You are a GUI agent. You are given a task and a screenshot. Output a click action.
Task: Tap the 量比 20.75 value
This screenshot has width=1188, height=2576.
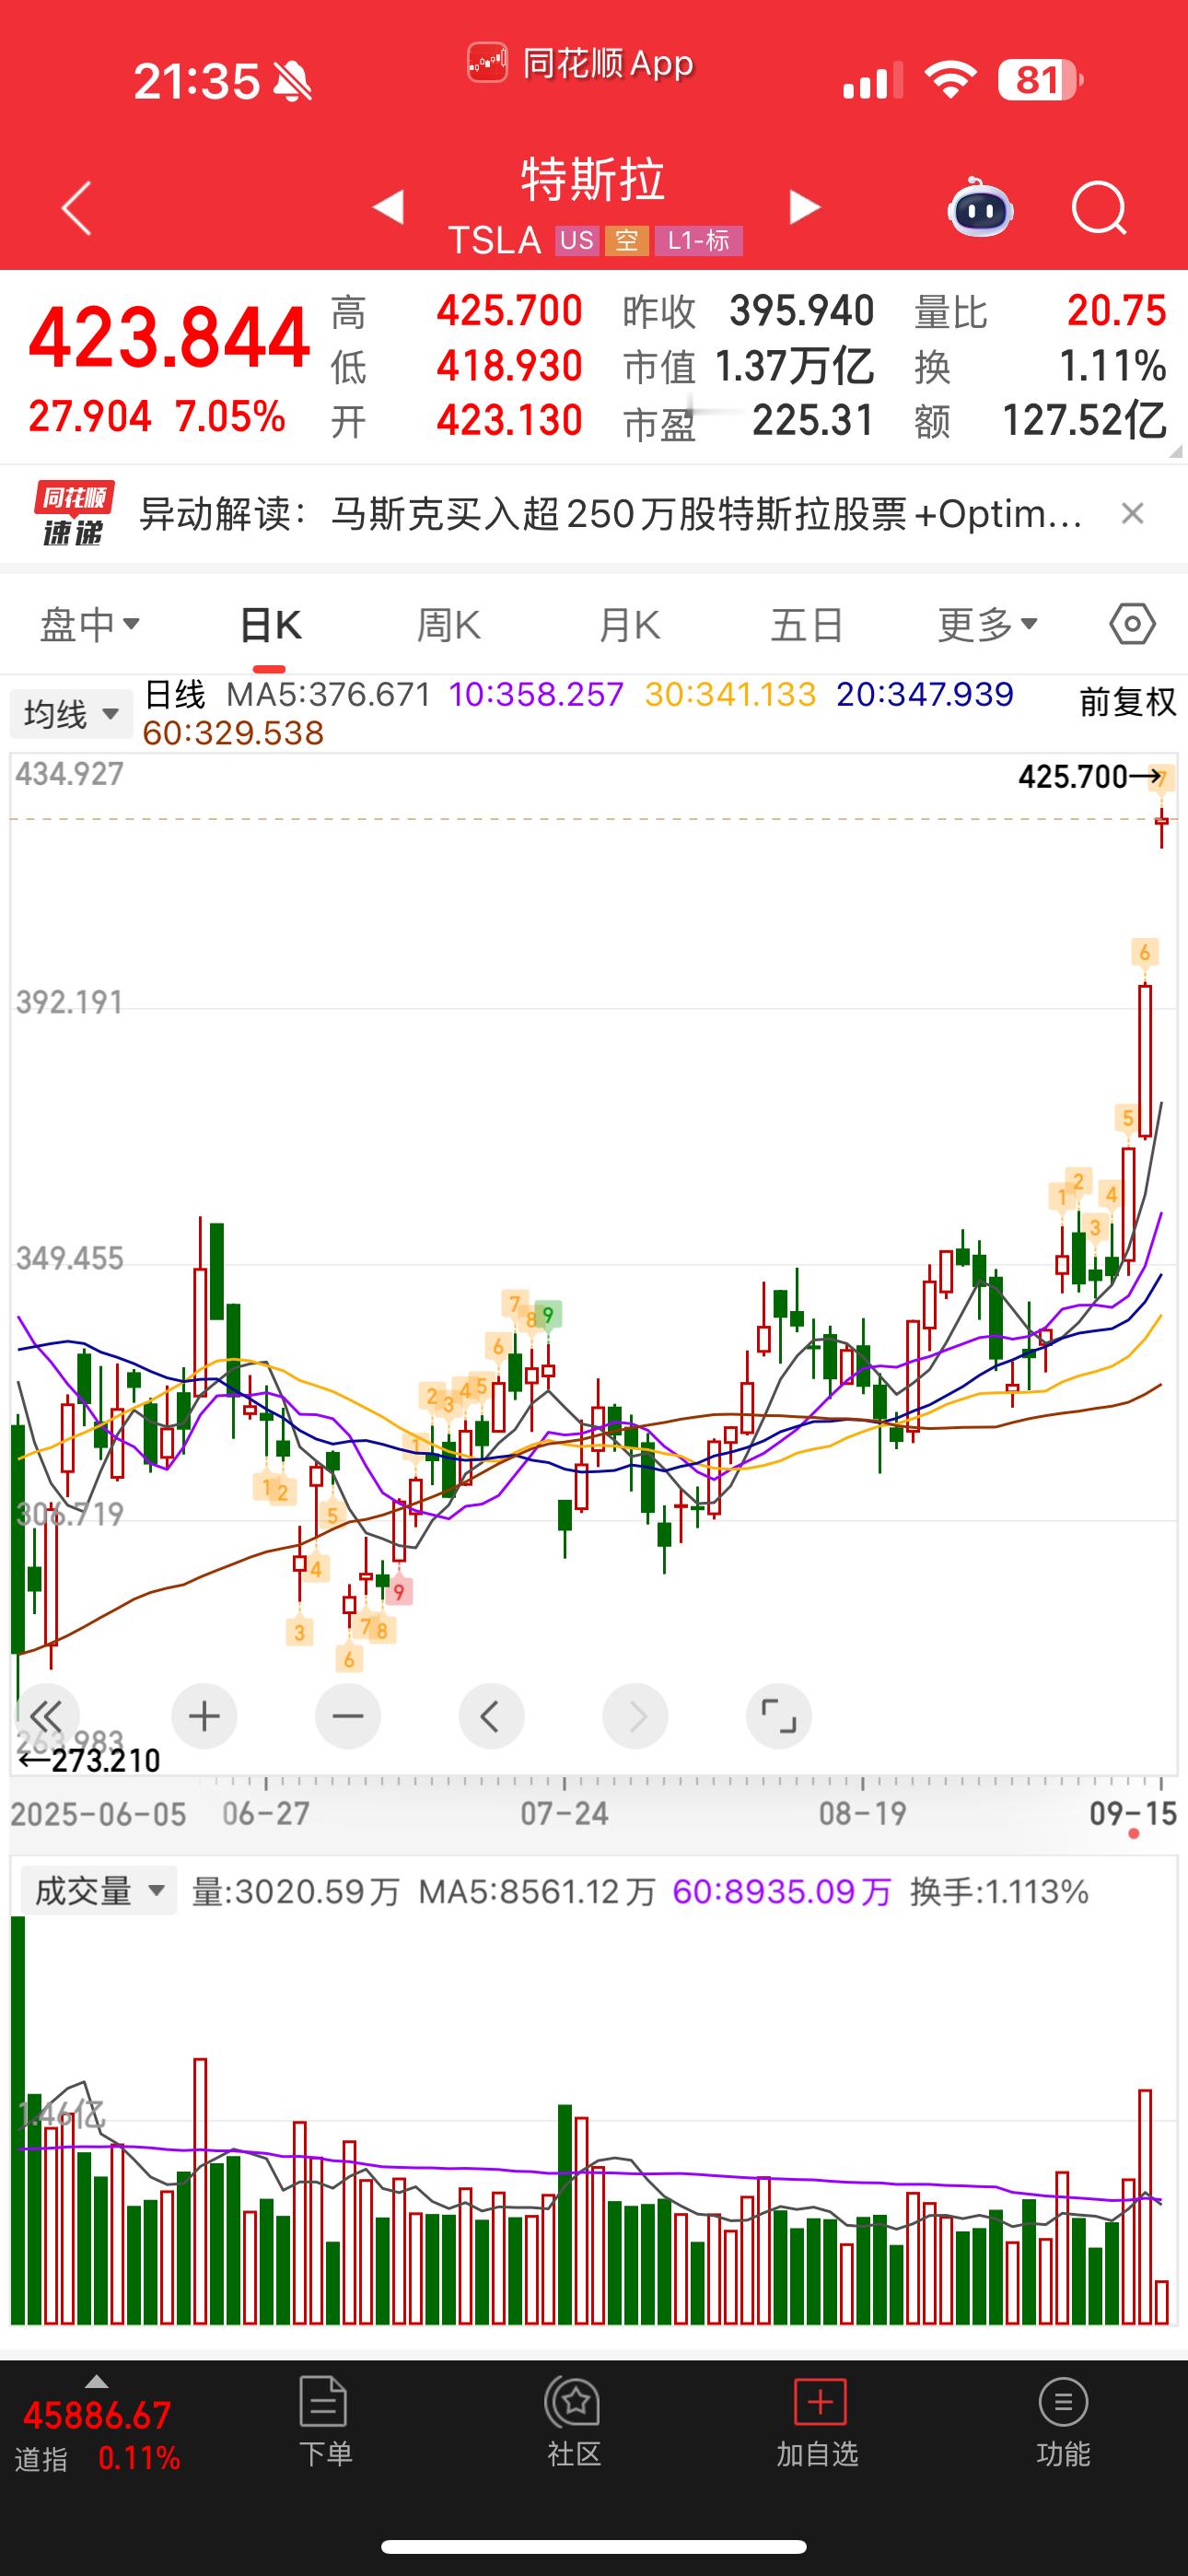1116,311
